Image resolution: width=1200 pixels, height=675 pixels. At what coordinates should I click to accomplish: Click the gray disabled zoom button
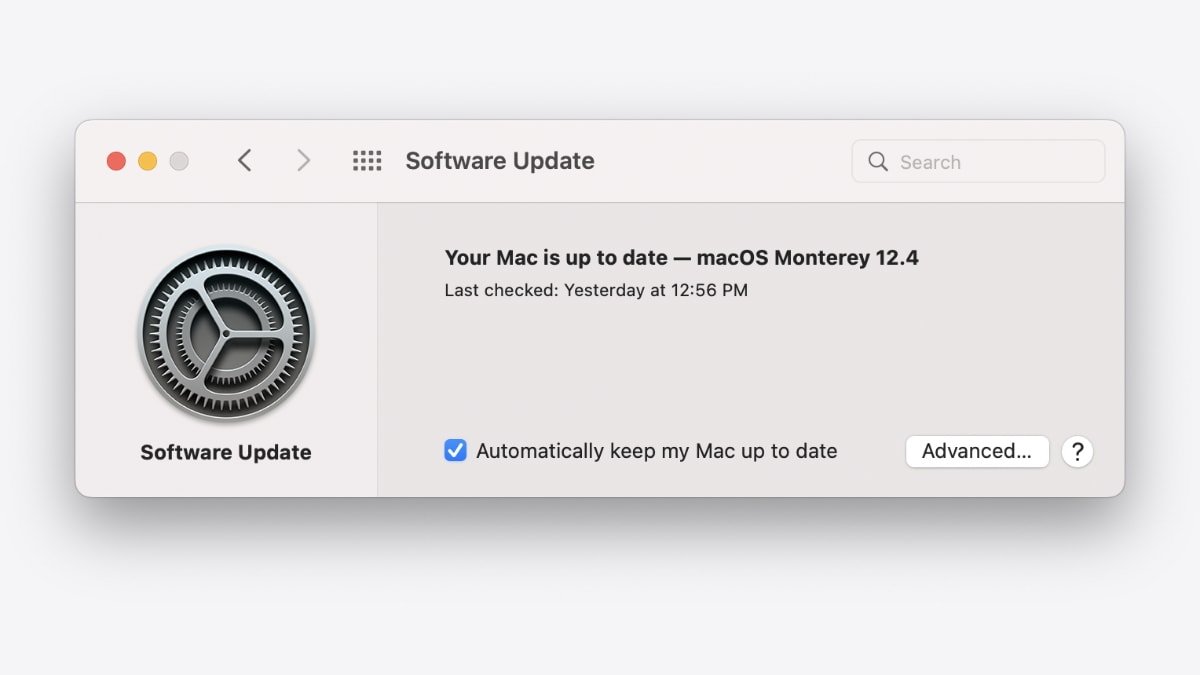point(179,161)
